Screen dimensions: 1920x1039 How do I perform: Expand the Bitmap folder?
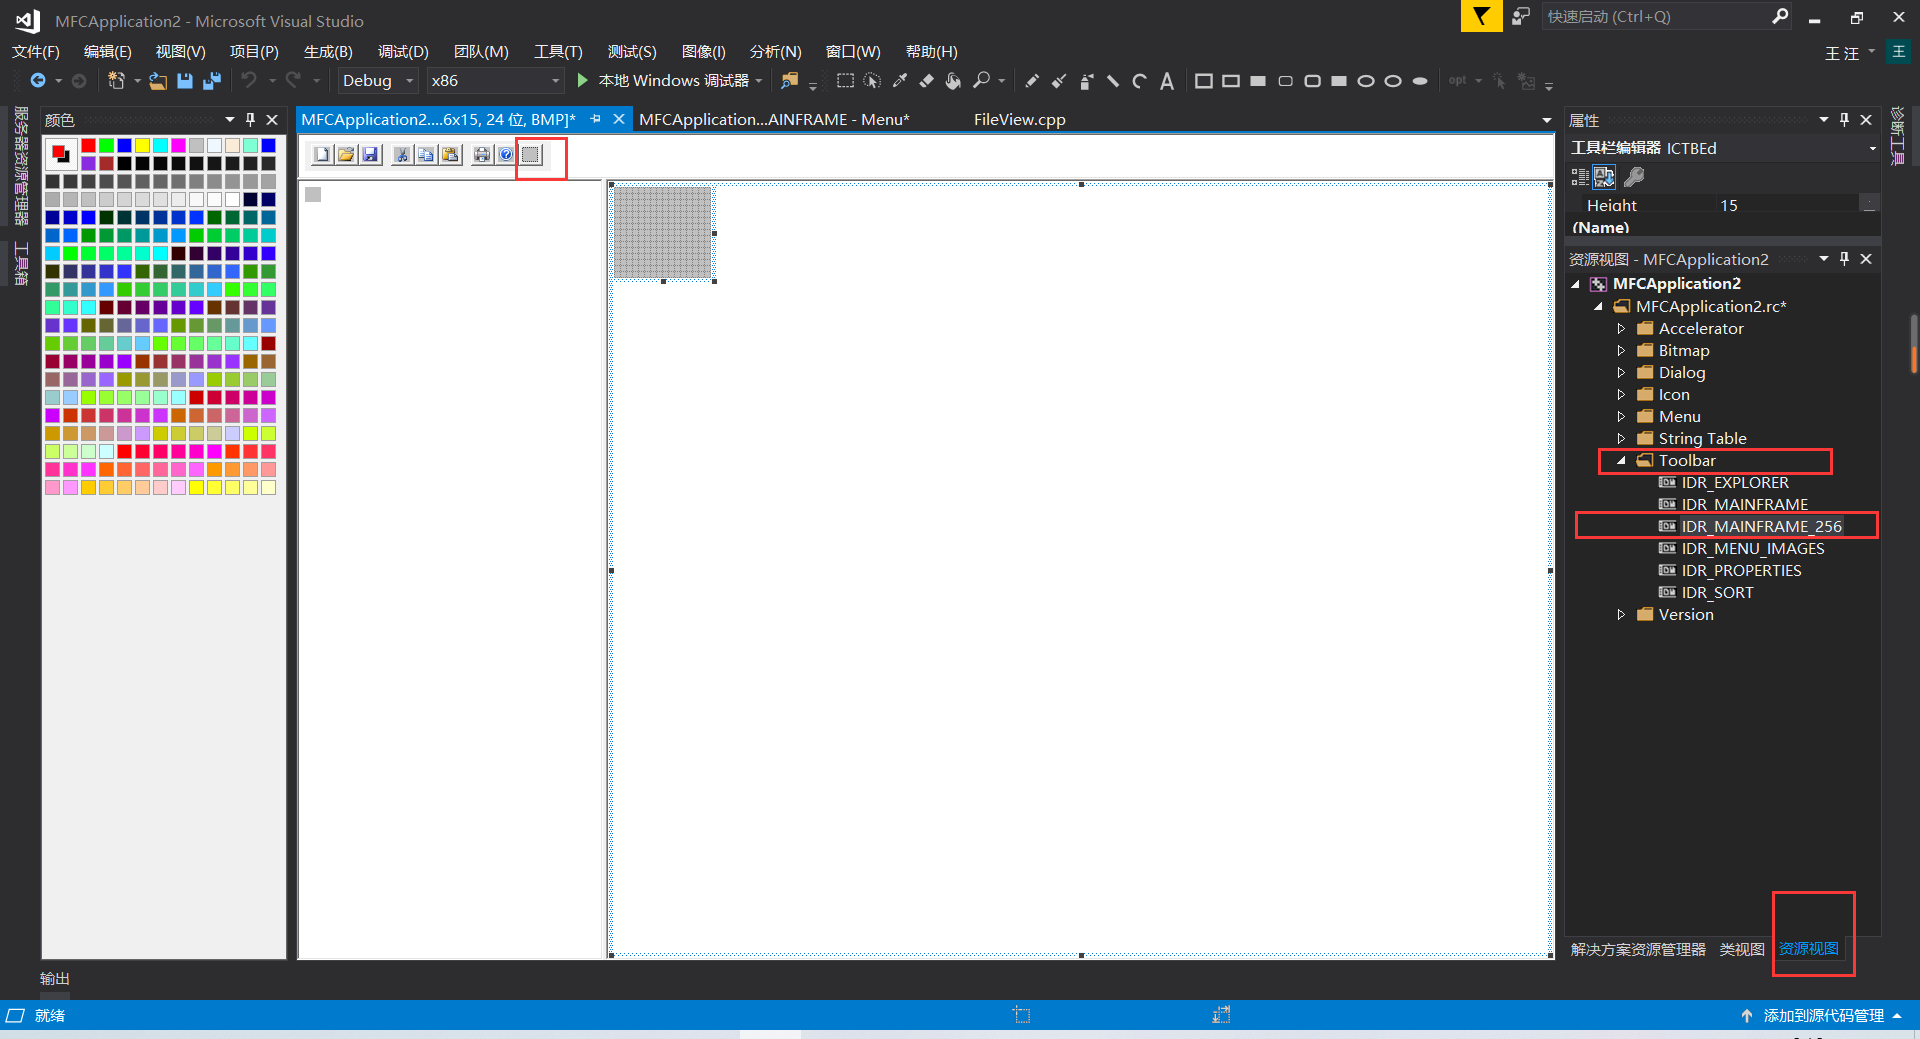pos(1621,351)
